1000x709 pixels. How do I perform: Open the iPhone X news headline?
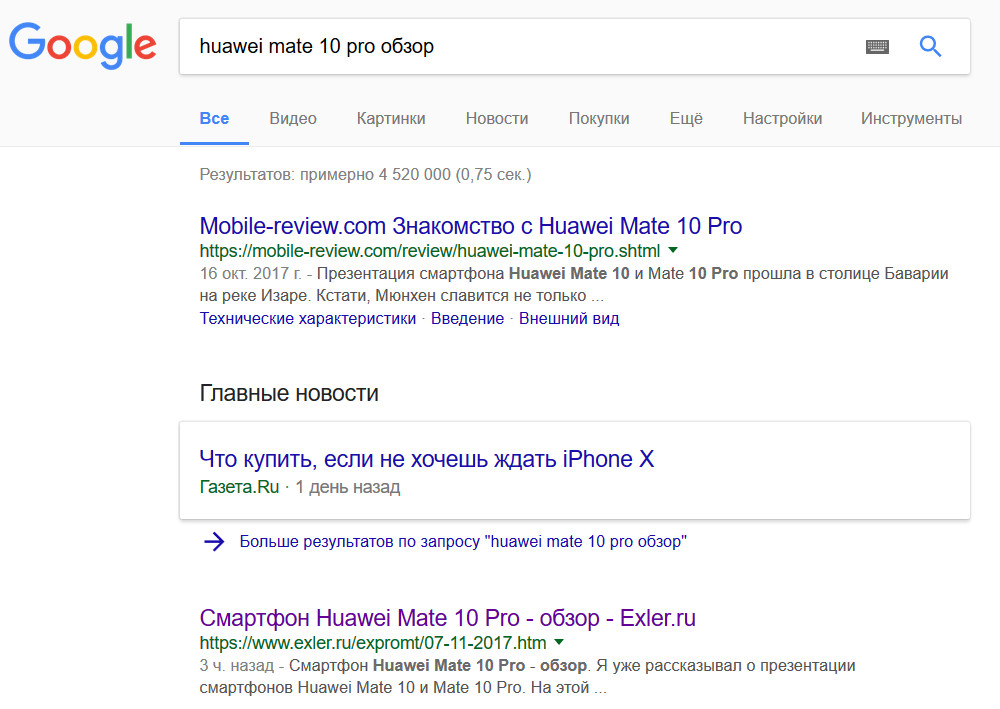tap(427, 460)
